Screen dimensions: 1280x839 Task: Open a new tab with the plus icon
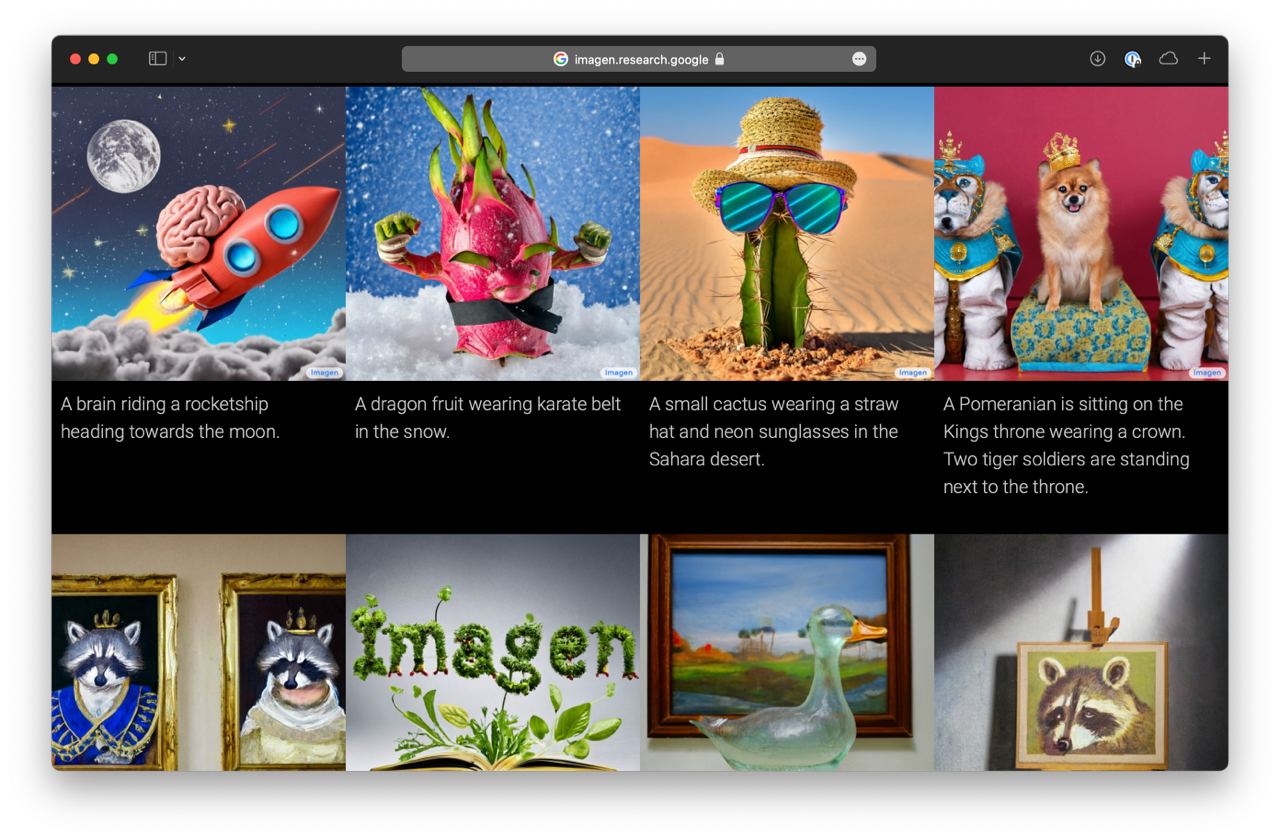click(x=1204, y=59)
